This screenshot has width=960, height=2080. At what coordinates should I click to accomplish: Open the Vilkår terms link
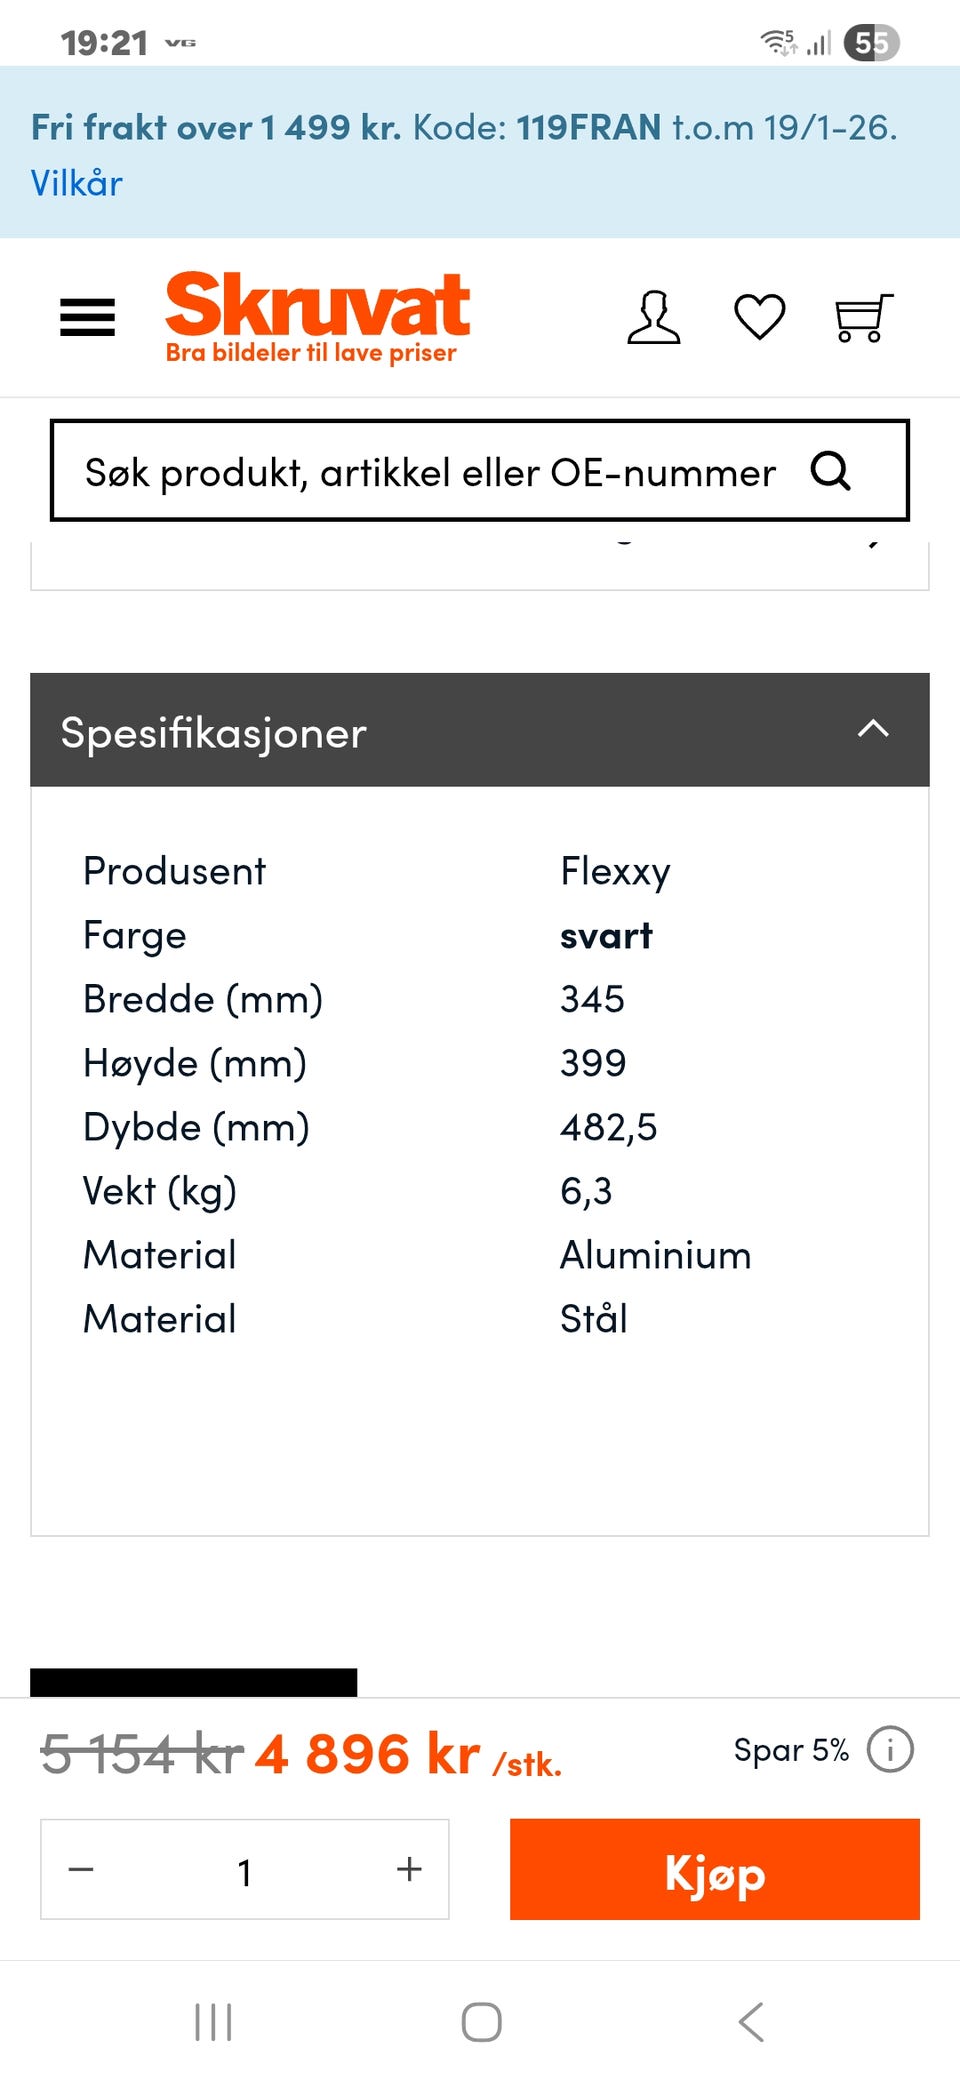(77, 184)
